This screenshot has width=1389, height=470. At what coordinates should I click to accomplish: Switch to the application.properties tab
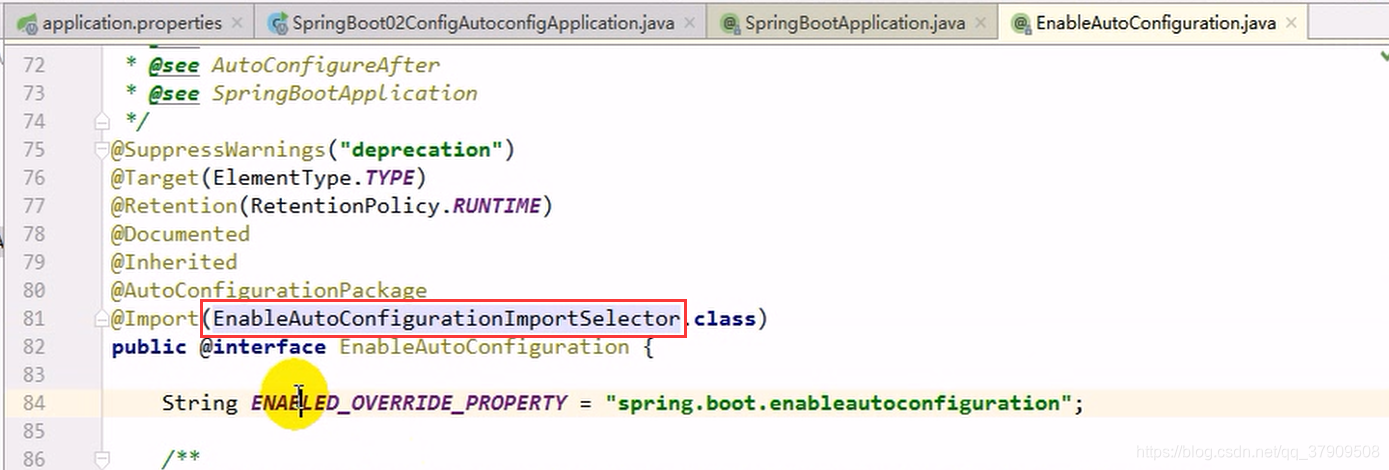pos(132,21)
